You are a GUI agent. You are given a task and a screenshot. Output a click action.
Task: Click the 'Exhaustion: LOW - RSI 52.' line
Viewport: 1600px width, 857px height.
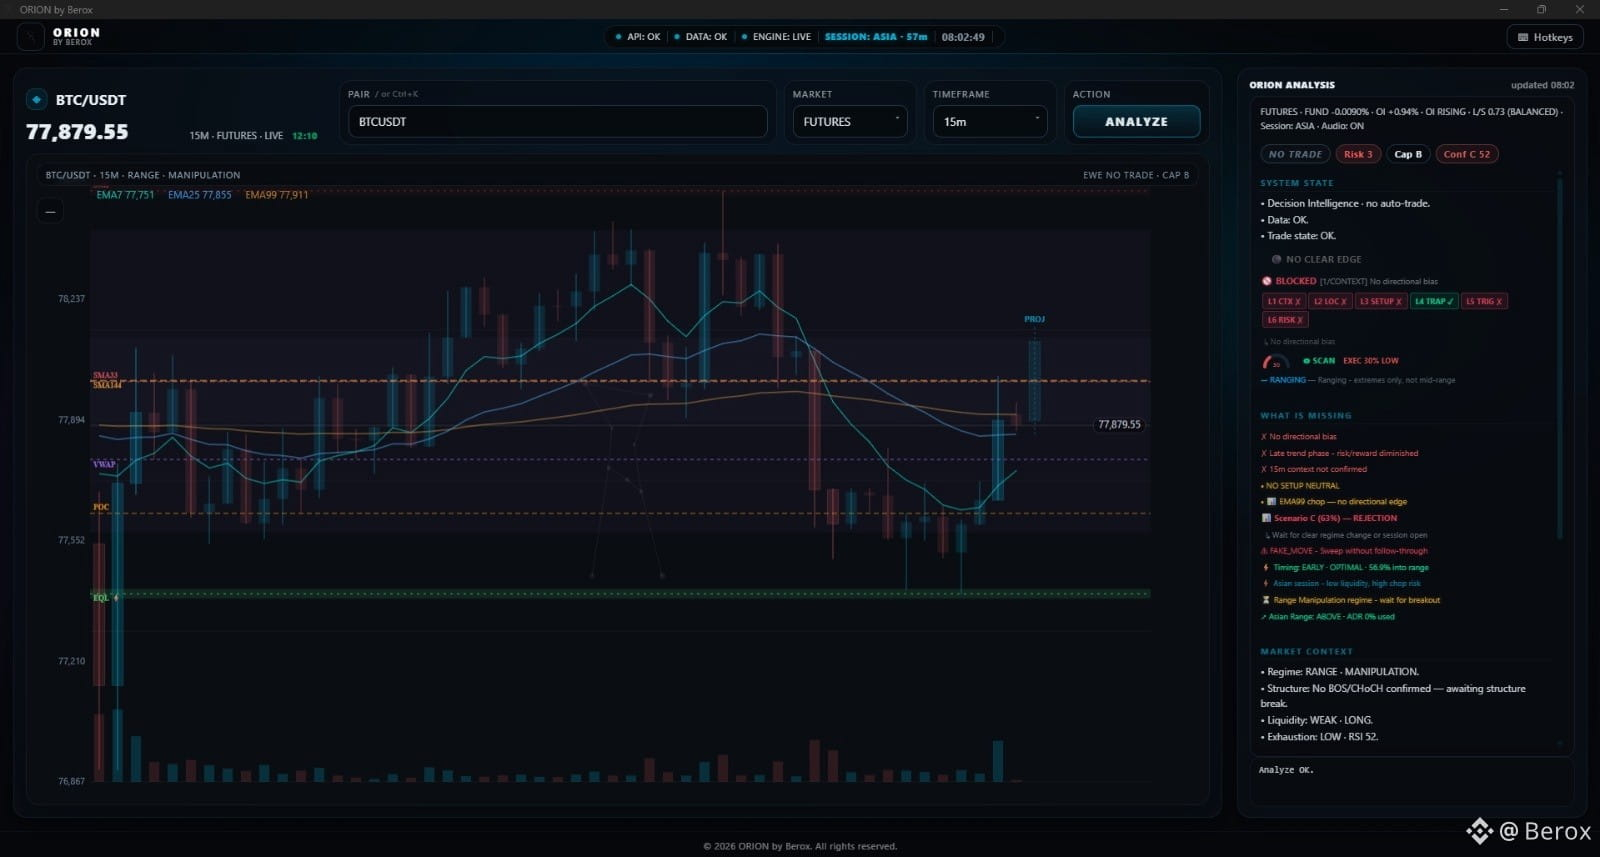1320,737
